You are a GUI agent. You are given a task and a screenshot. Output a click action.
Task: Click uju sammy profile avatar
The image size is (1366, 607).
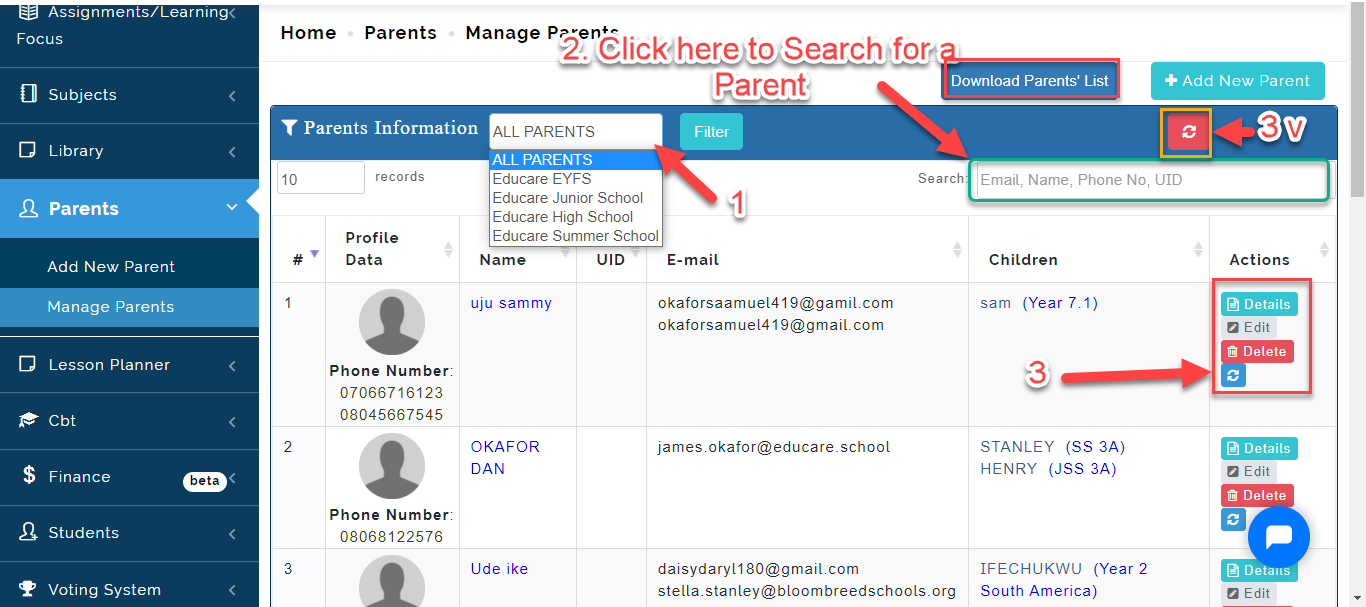click(392, 322)
